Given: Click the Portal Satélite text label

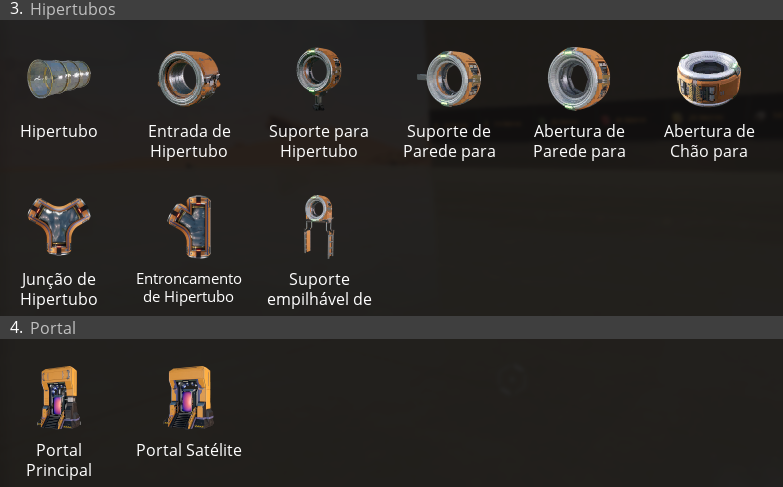Looking at the screenshot, I should [x=189, y=450].
